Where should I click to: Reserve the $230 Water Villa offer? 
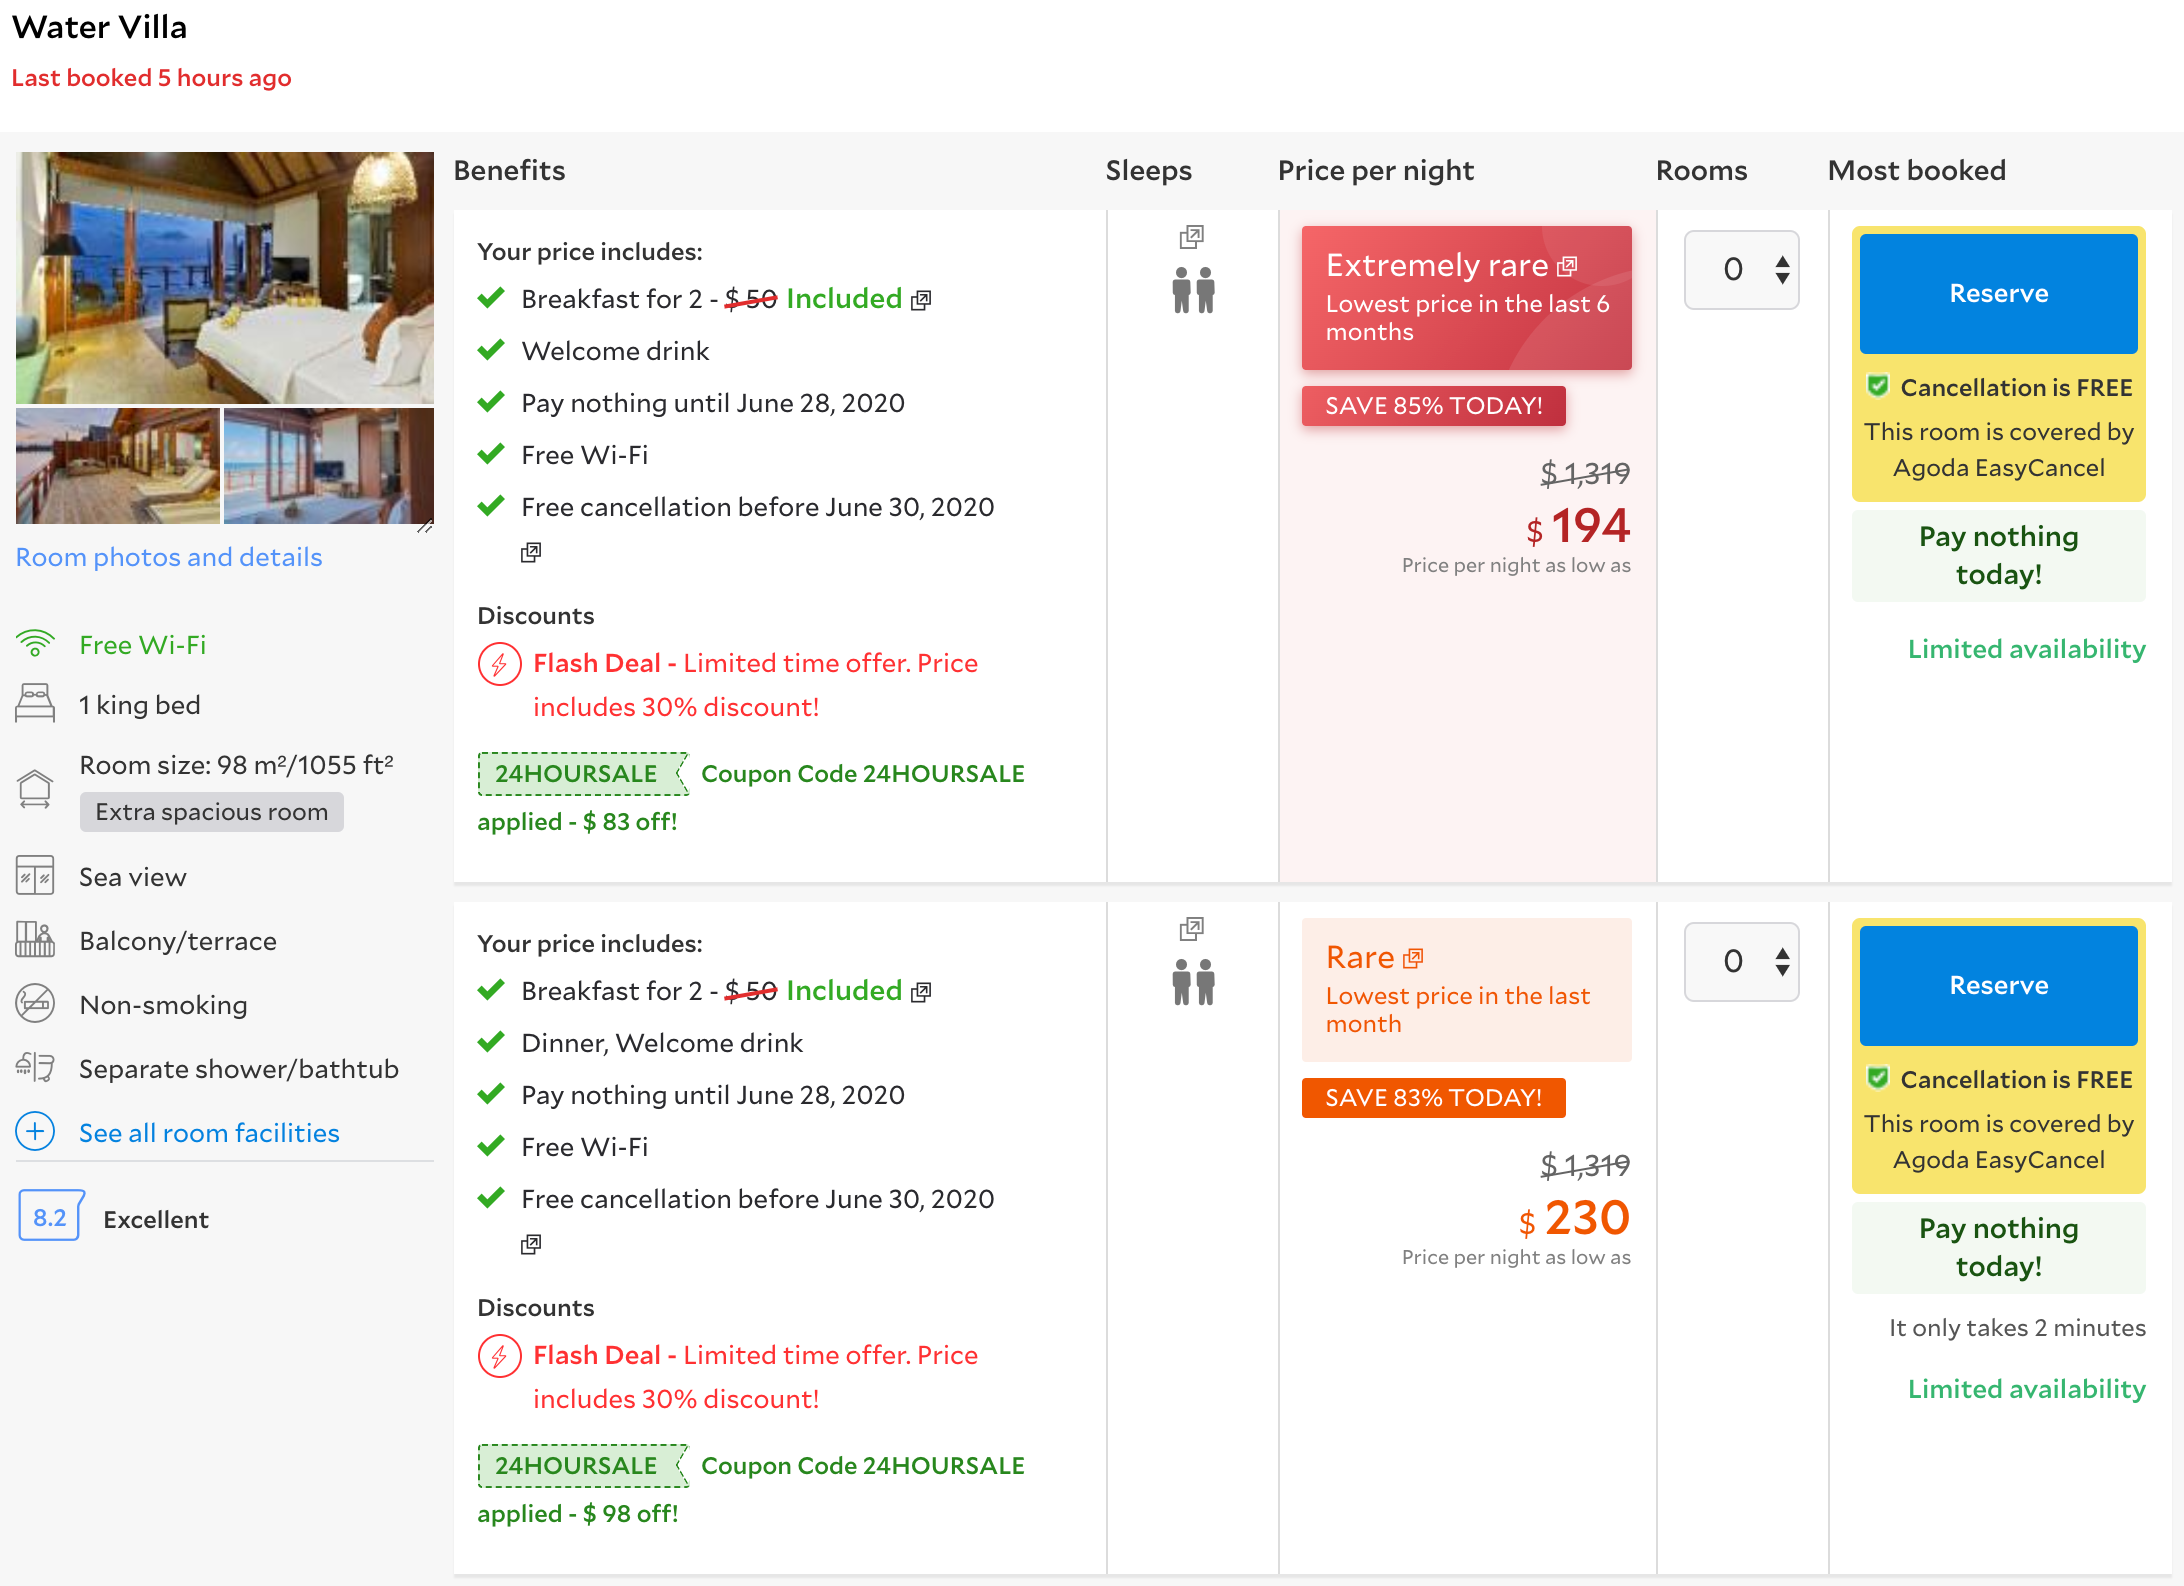pos(1997,985)
